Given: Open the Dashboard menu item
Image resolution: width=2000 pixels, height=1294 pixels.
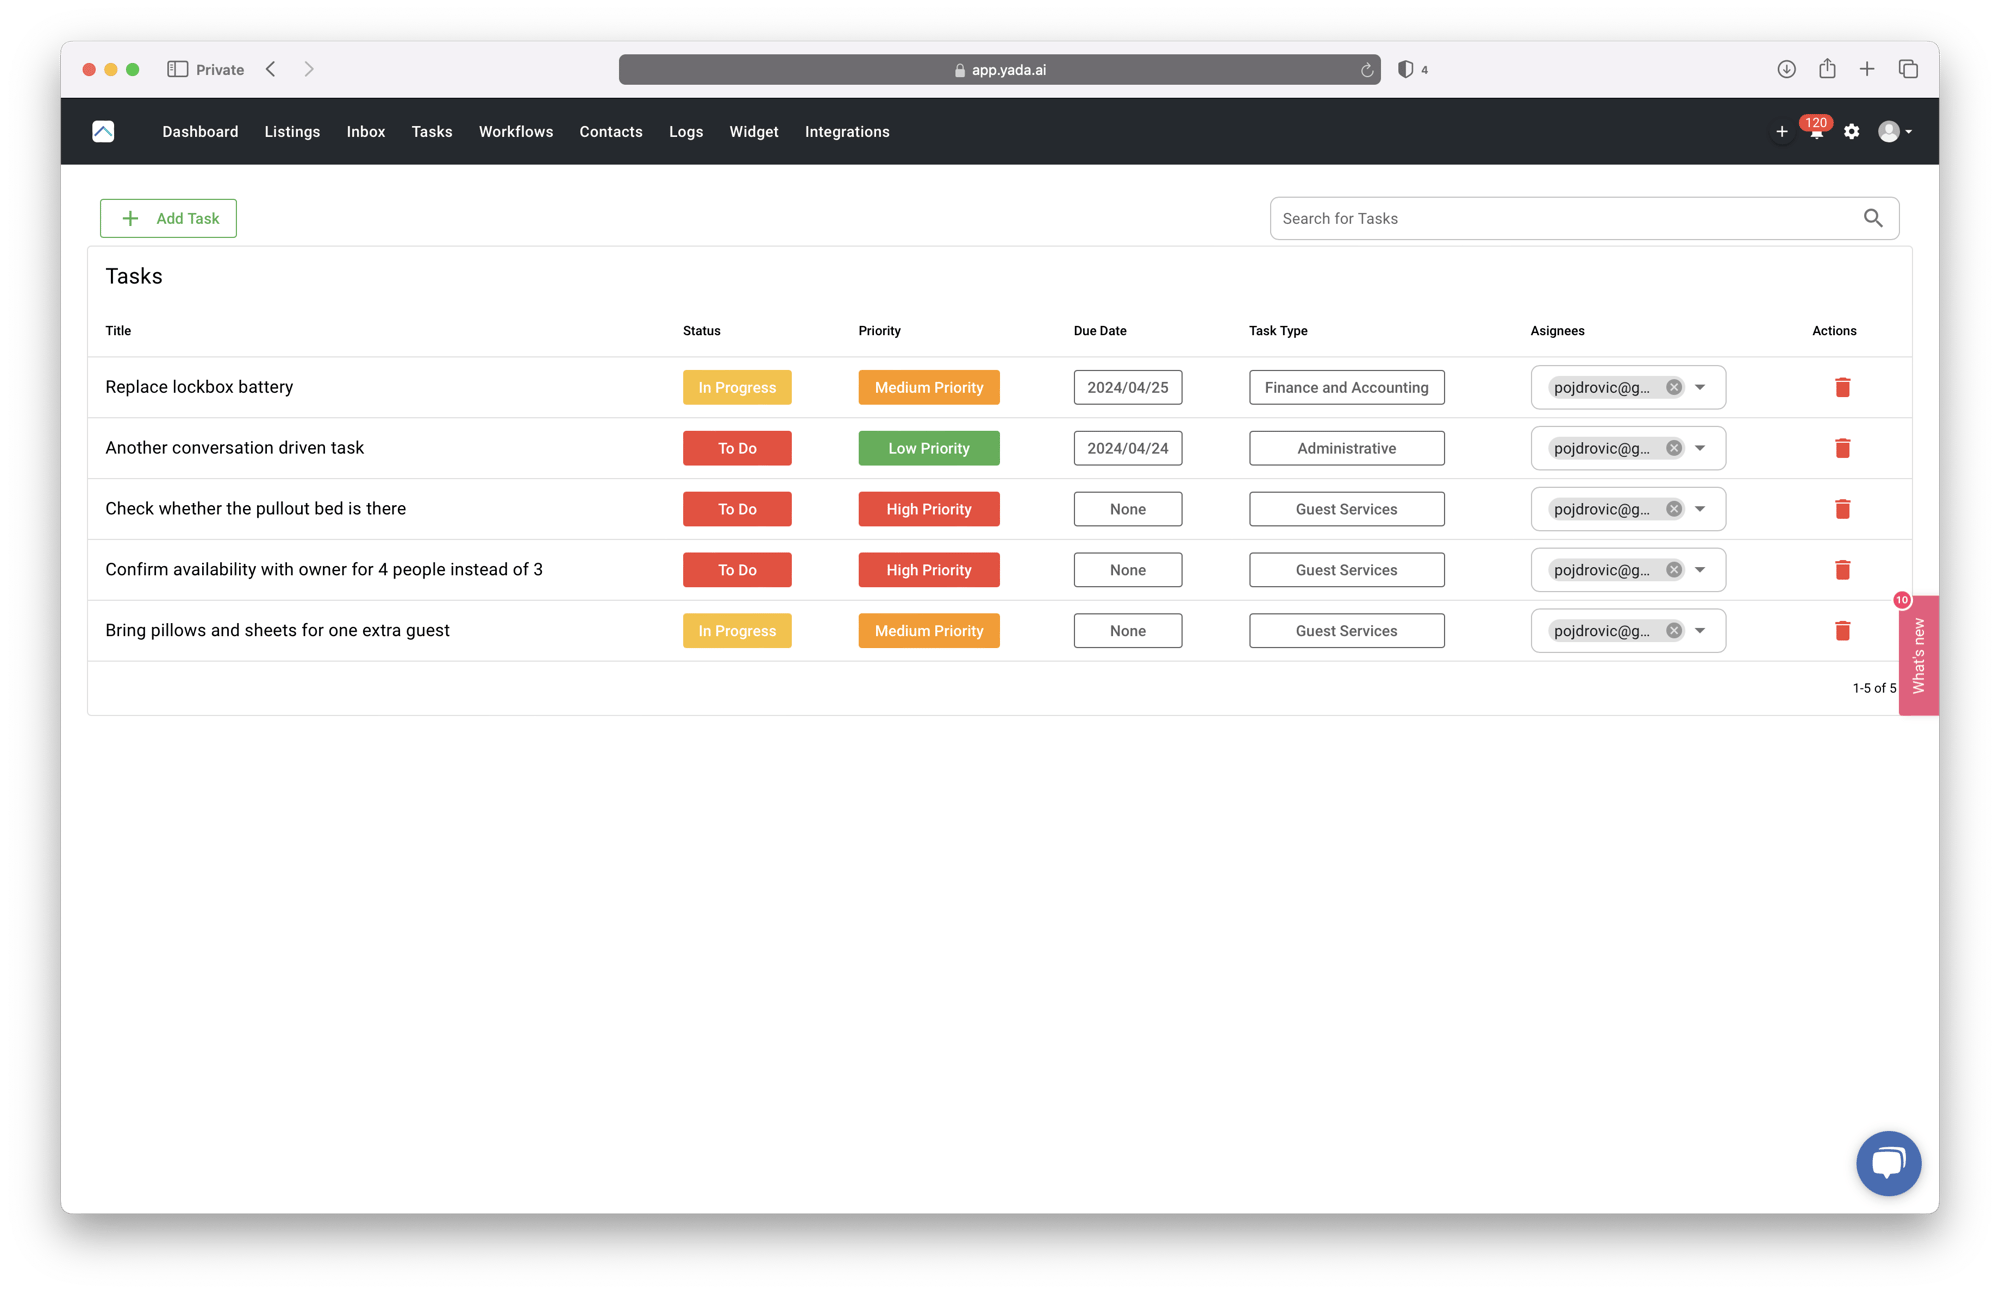Looking at the screenshot, I should pyautogui.click(x=200, y=132).
